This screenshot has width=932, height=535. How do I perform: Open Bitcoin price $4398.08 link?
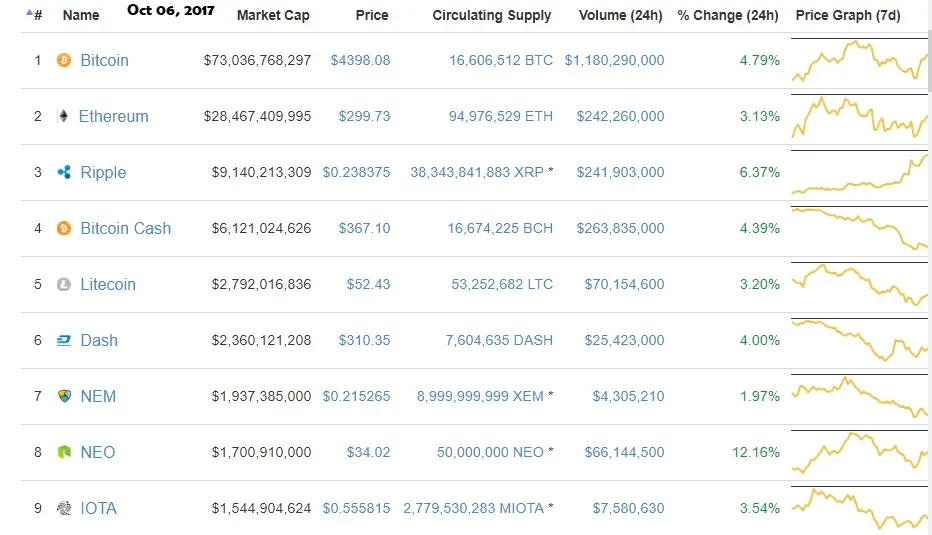(360, 60)
